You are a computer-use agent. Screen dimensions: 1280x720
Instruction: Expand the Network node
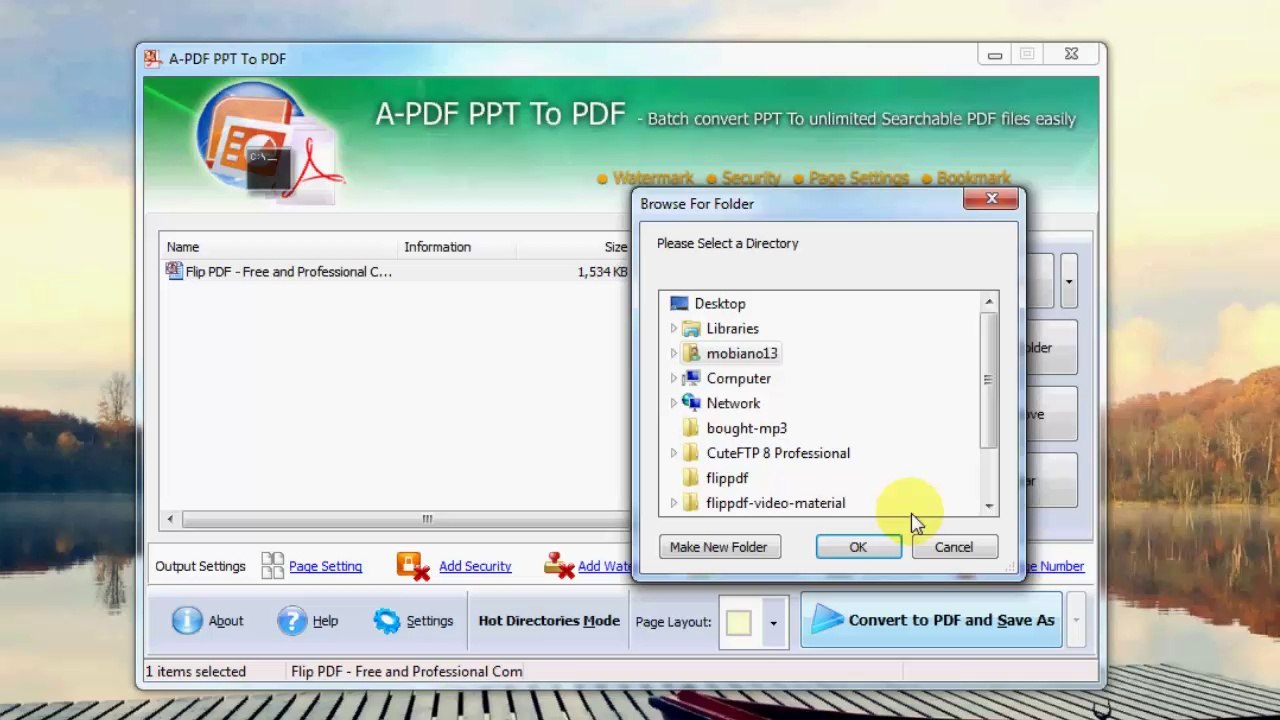tap(673, 403)
